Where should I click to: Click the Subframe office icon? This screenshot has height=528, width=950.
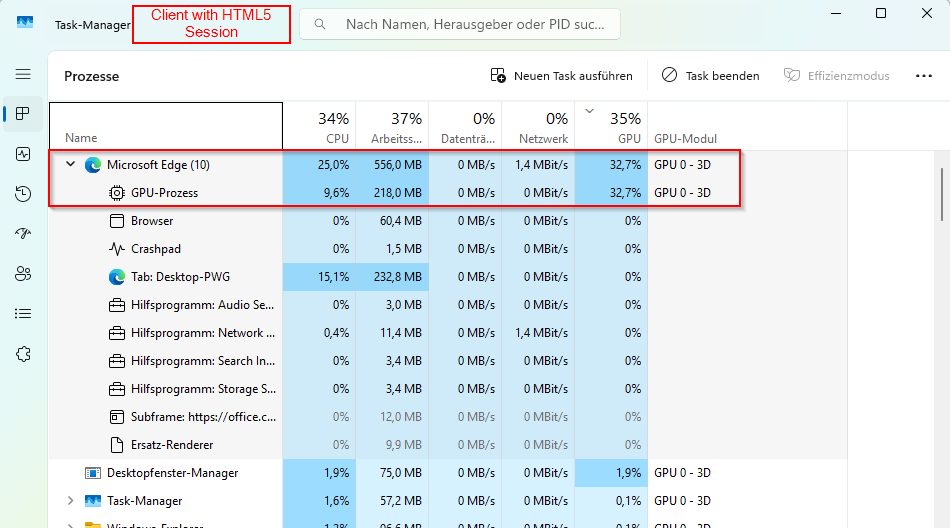click(116, 417)
